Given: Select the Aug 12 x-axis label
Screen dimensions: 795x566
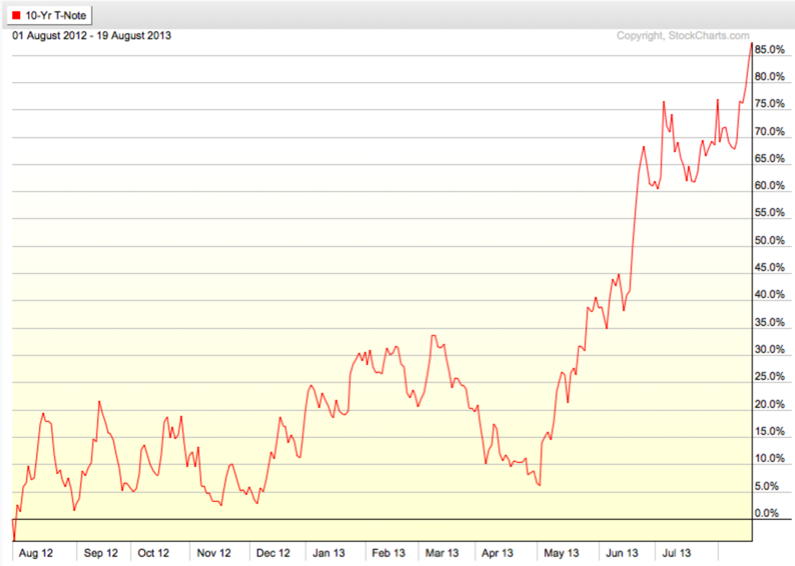Looking at the screenshot, I should (x=36, y=552).
